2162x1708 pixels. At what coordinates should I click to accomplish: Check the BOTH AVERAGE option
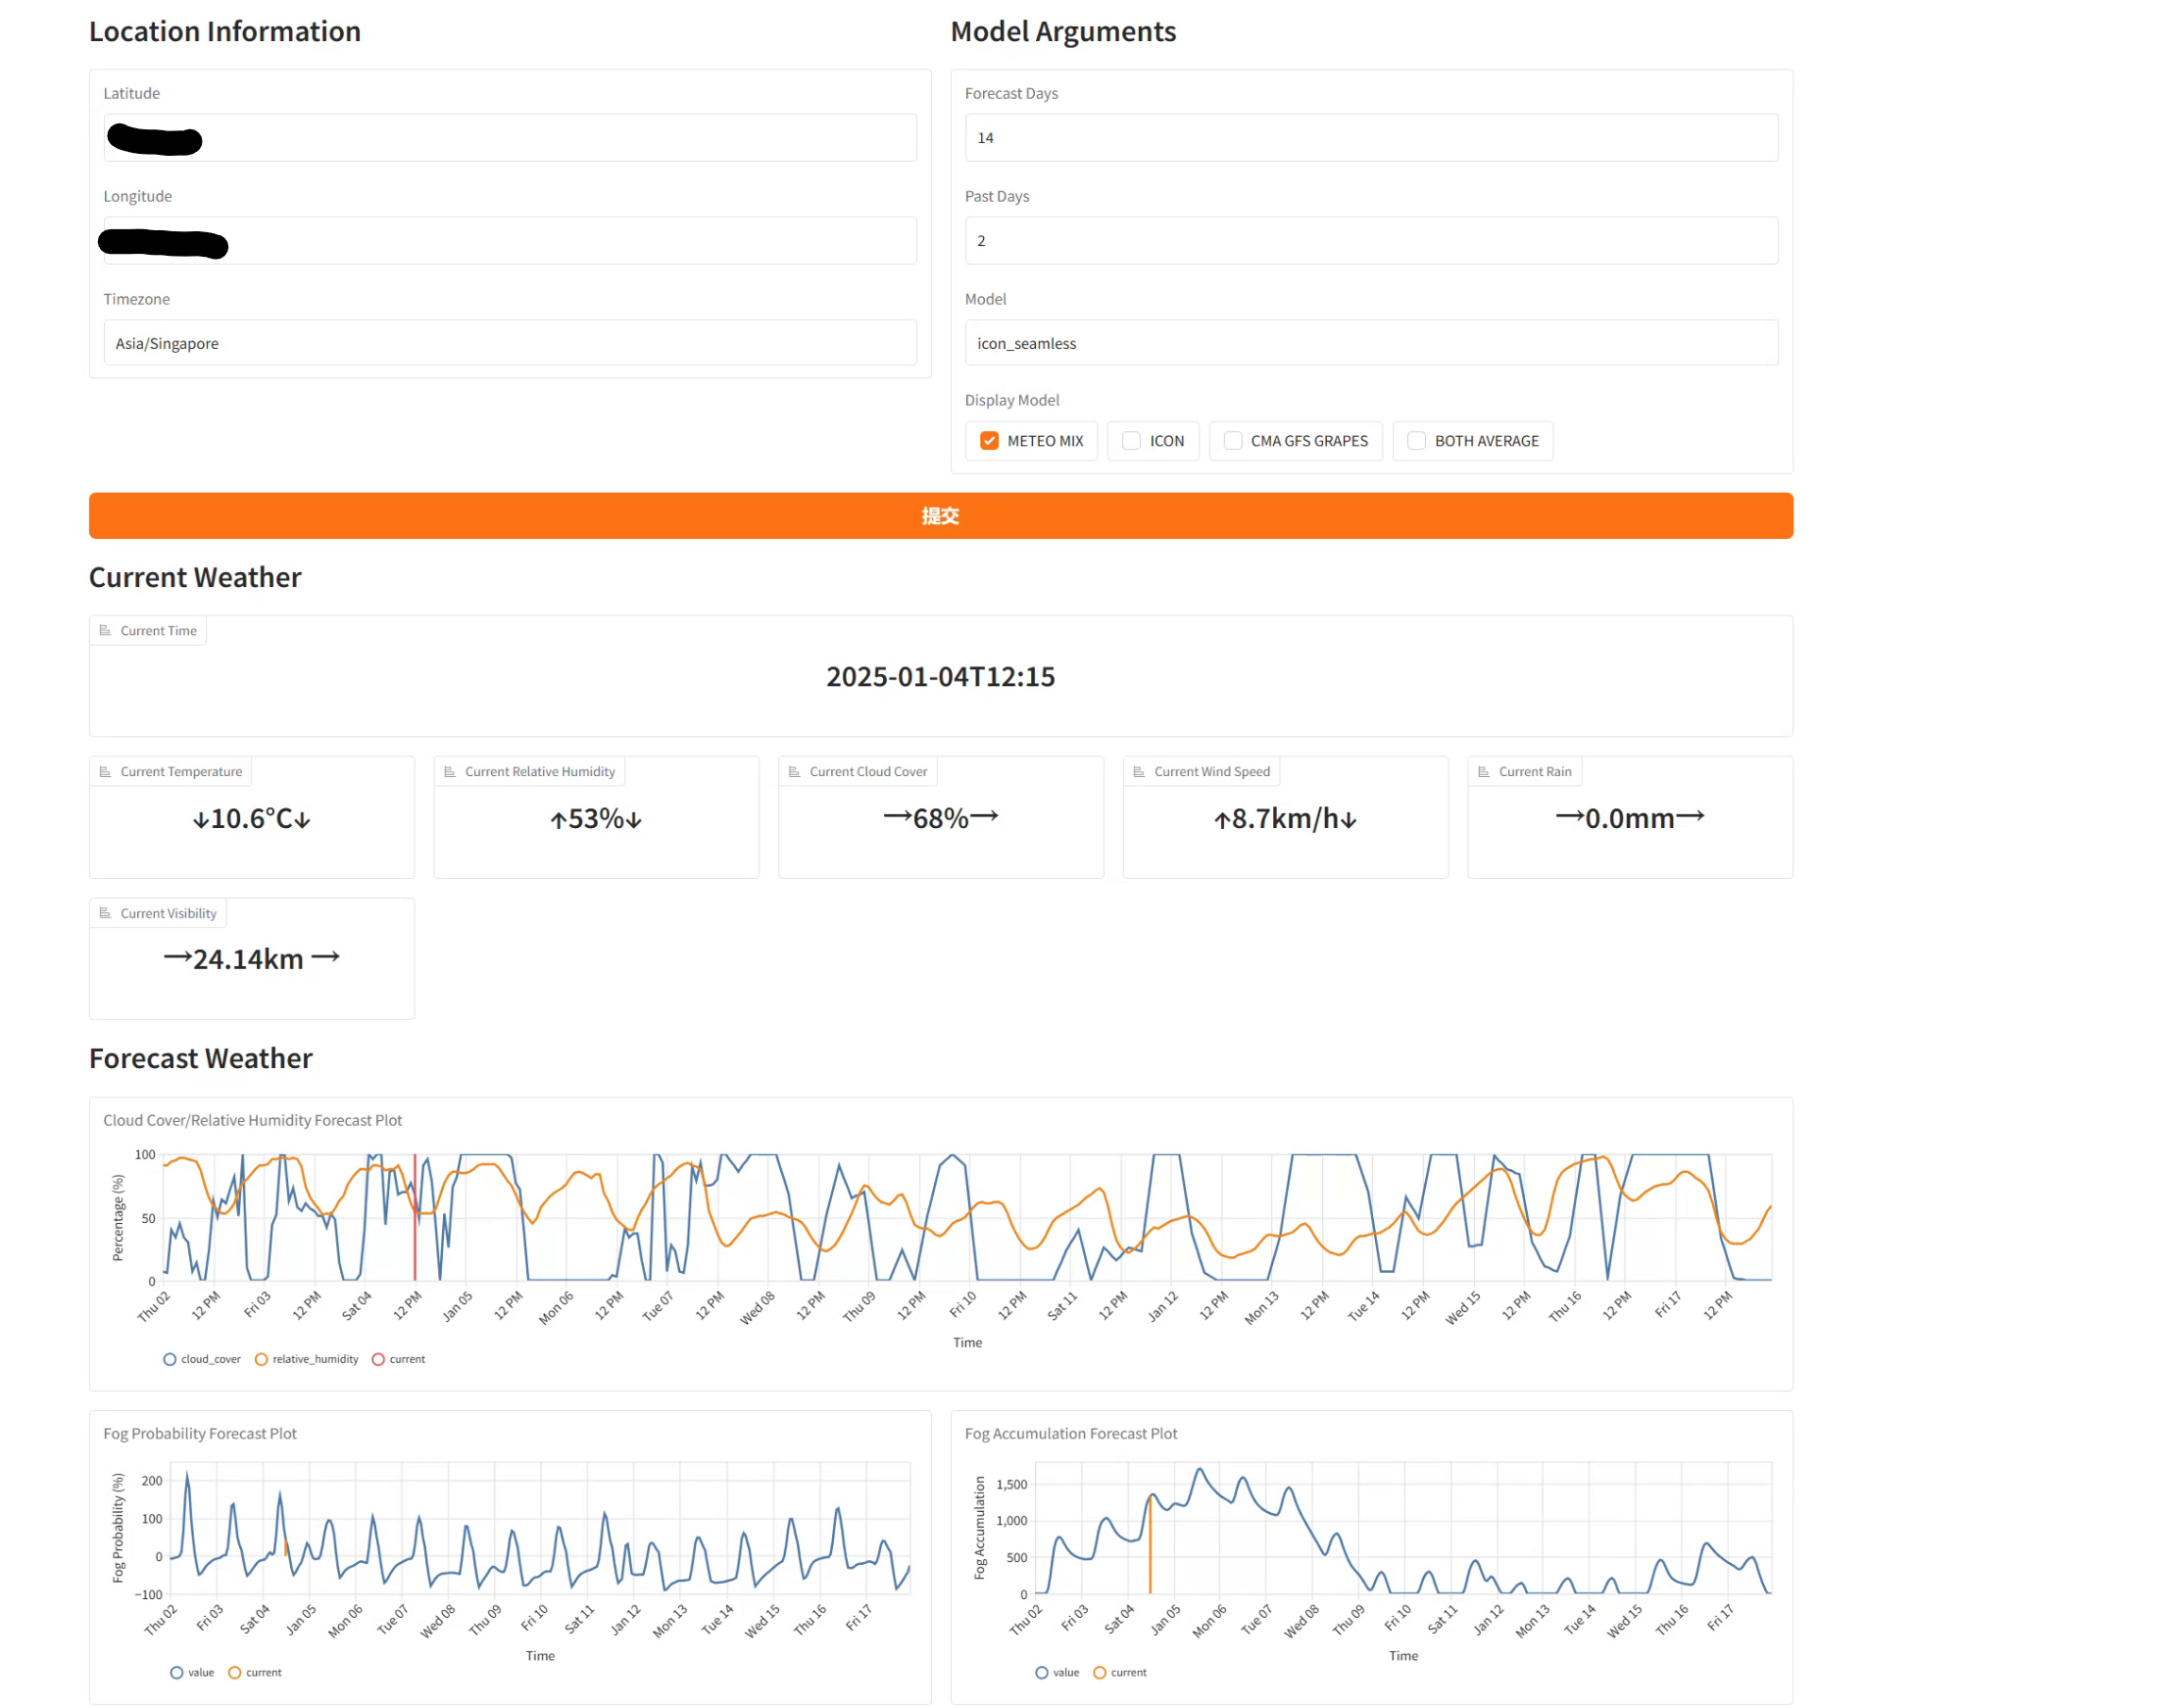tap(1416, 441)
